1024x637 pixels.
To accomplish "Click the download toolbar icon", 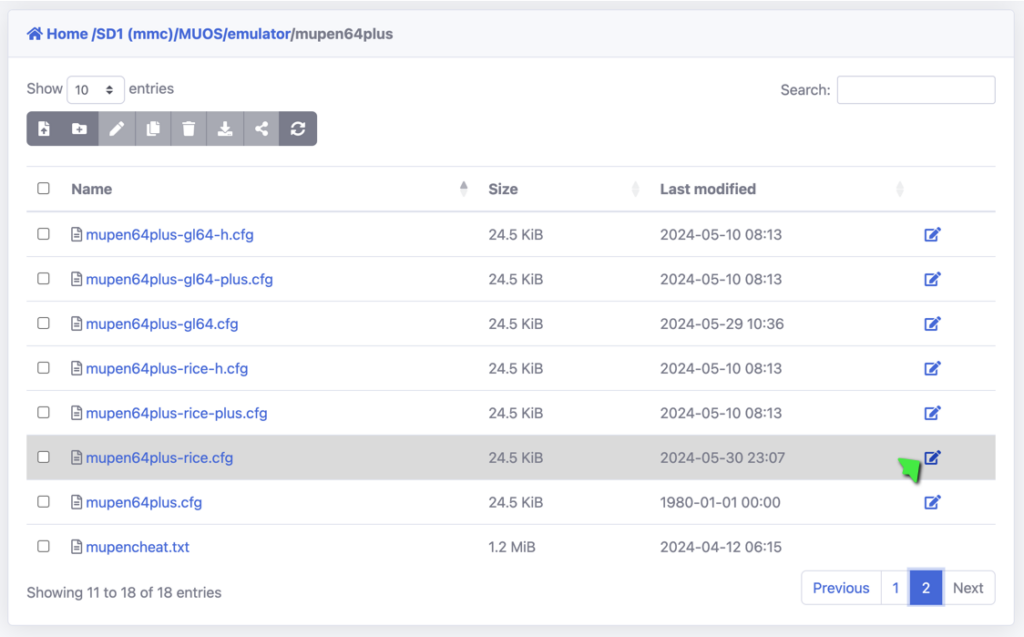I will 225,129.
